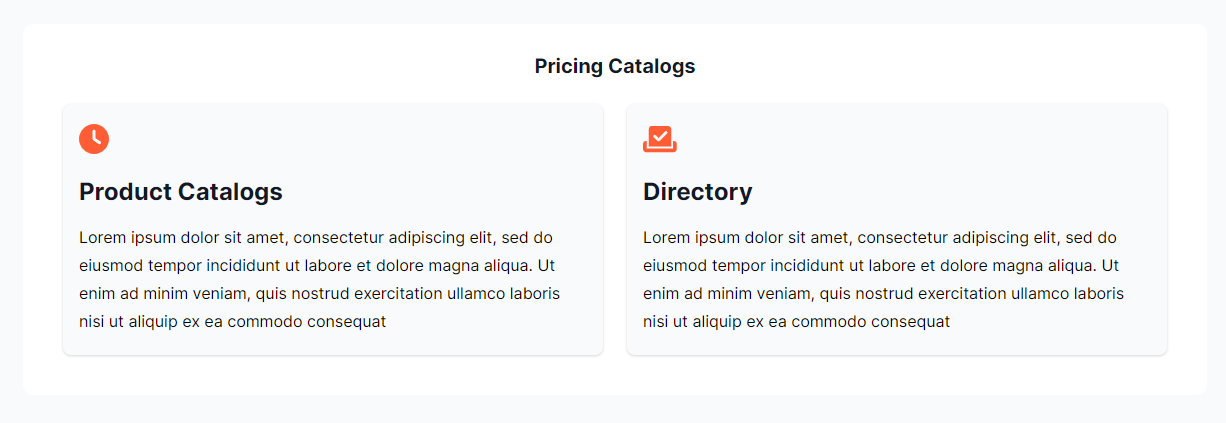The height and width of the screenshot is (423, 1226).
Task: Open the Product Catalogs heading
Action: point(181,191)
